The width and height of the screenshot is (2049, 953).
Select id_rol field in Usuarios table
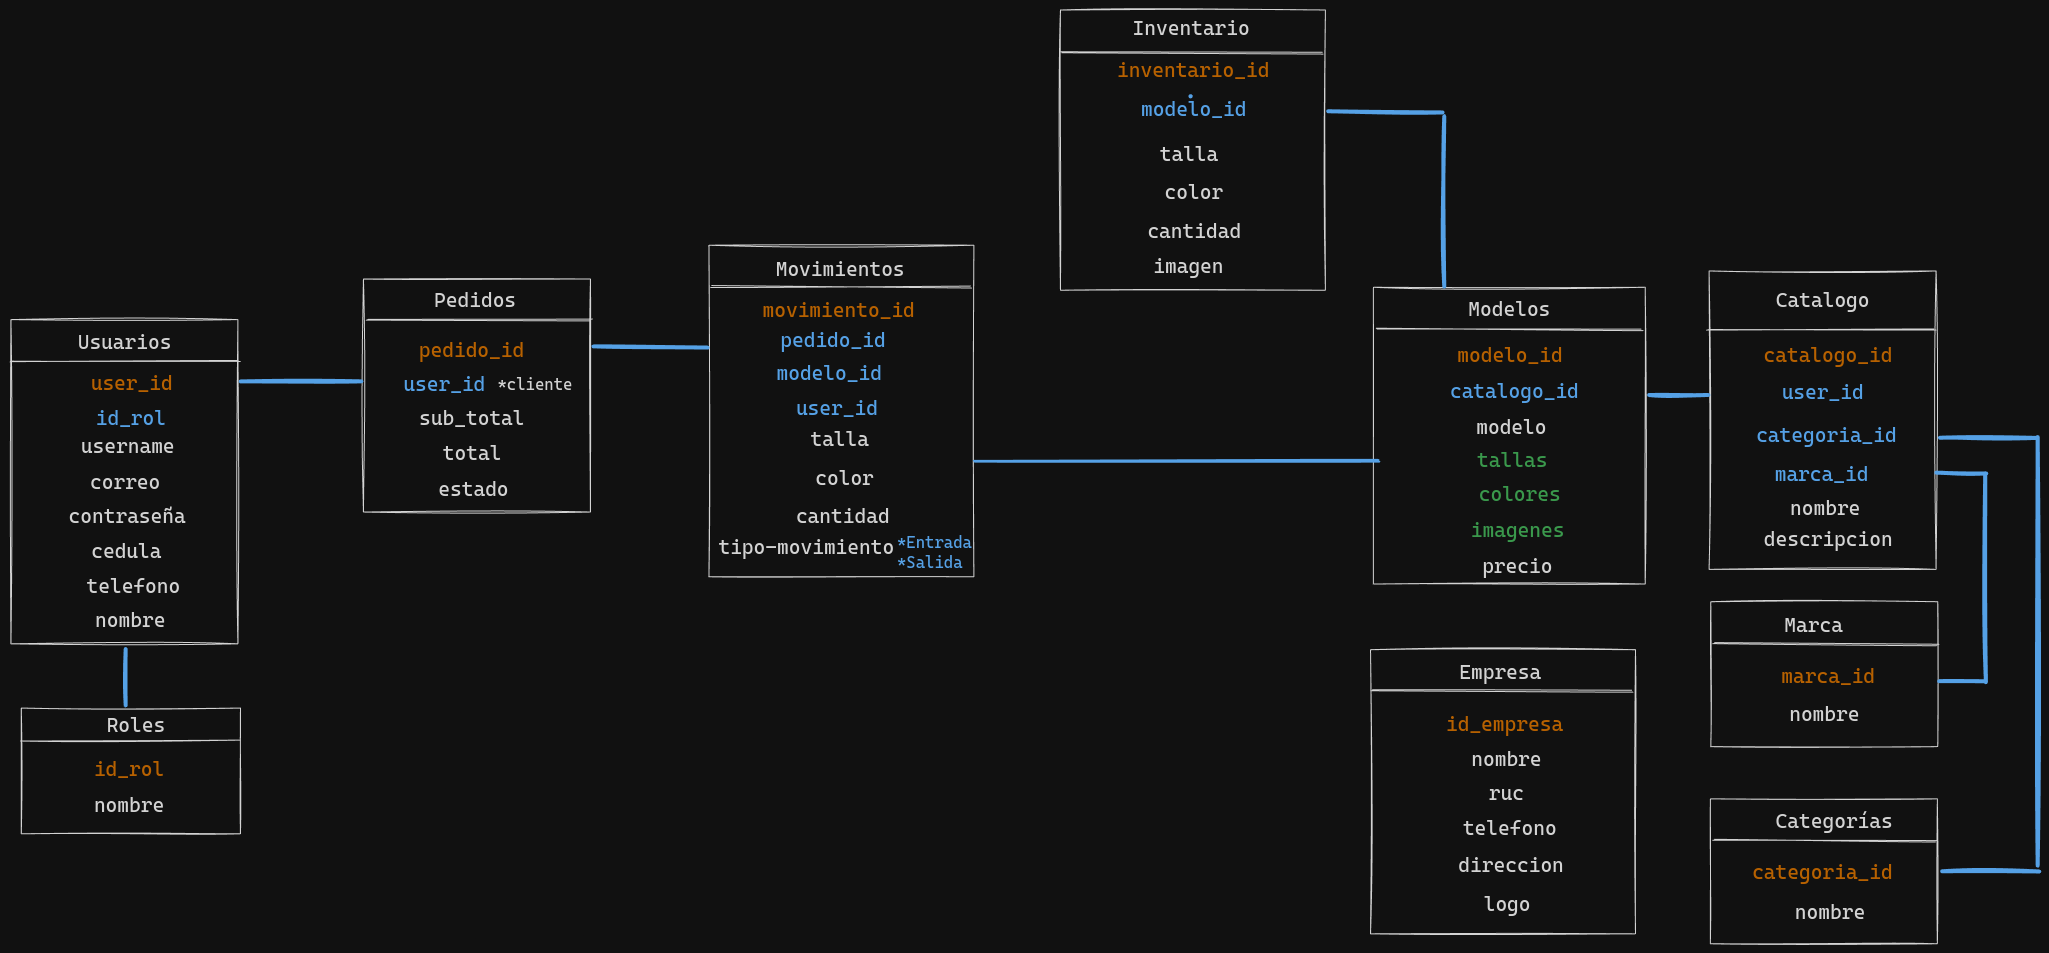pyautogui.click(x=130, y=418)
